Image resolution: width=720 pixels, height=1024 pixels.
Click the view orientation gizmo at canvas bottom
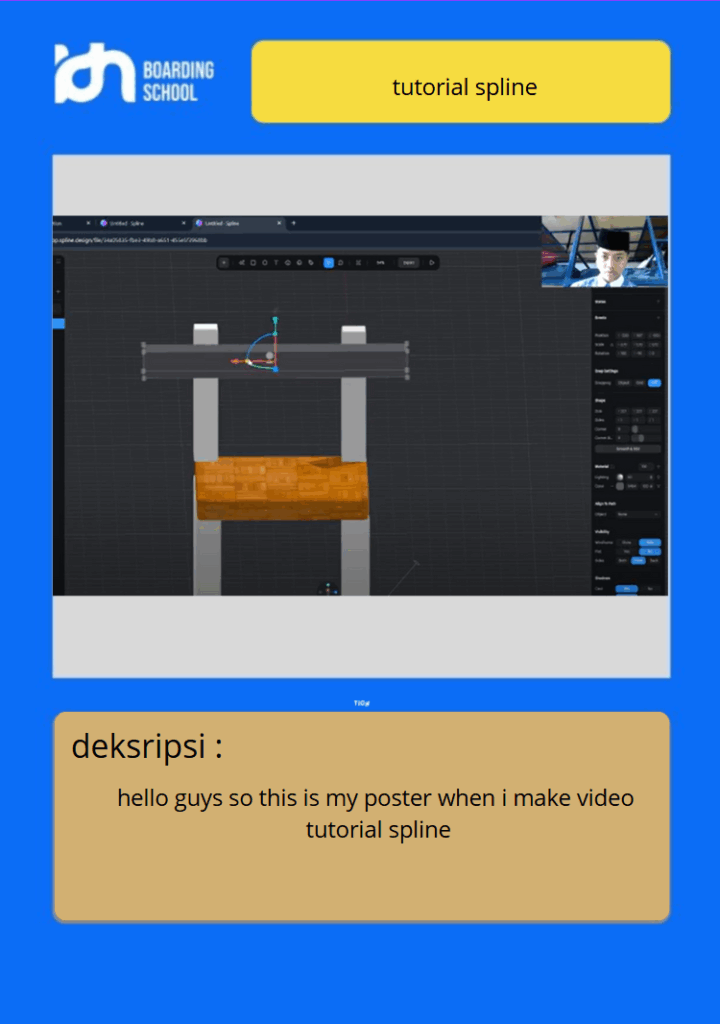click(x=328, y=588)
